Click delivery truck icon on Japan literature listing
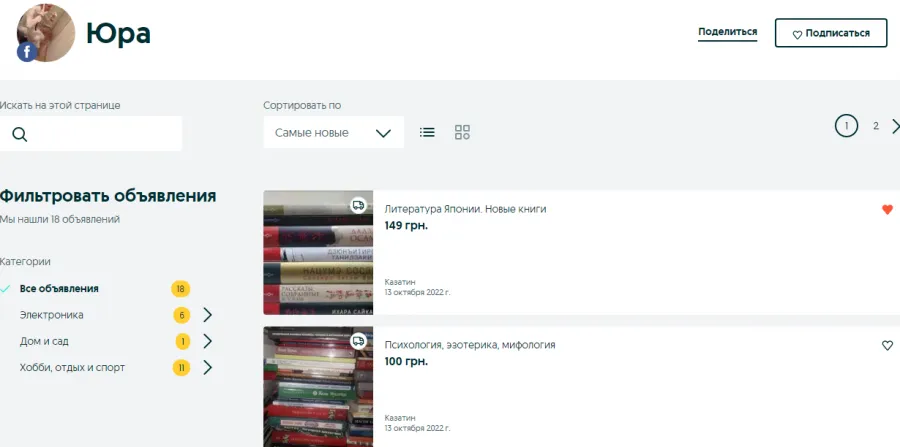 point(359,205)
